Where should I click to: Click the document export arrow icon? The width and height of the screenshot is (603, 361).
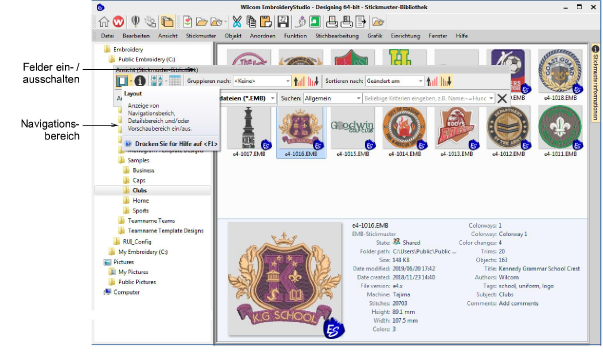coord(361,22)
